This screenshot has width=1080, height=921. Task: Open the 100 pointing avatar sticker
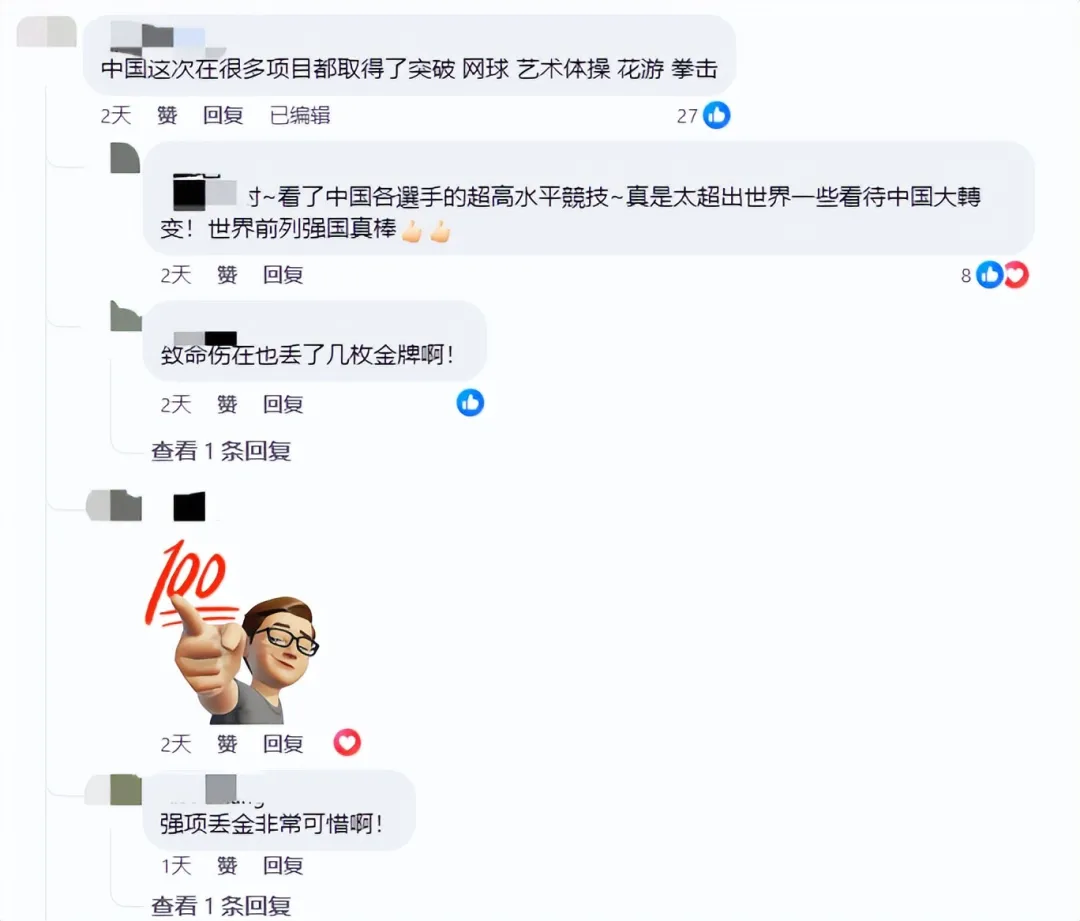[x=231, y=631]
